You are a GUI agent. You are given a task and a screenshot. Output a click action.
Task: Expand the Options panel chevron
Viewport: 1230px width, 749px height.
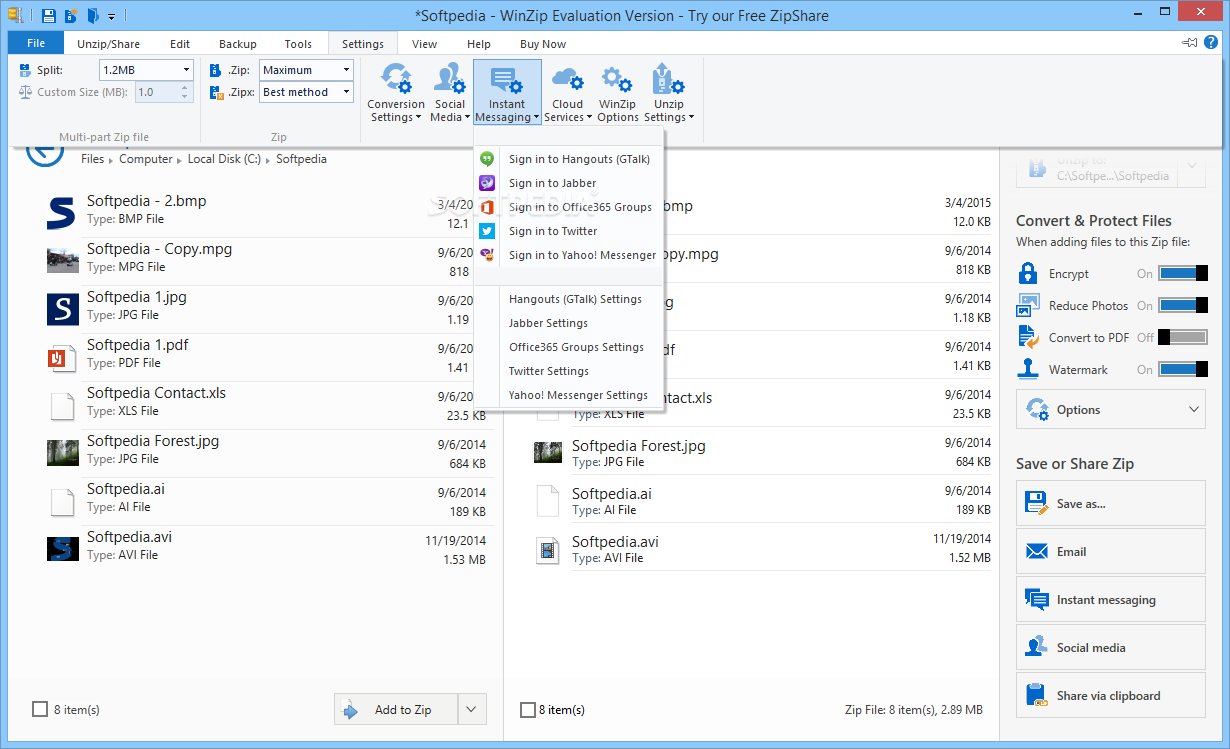point(1194,409)
